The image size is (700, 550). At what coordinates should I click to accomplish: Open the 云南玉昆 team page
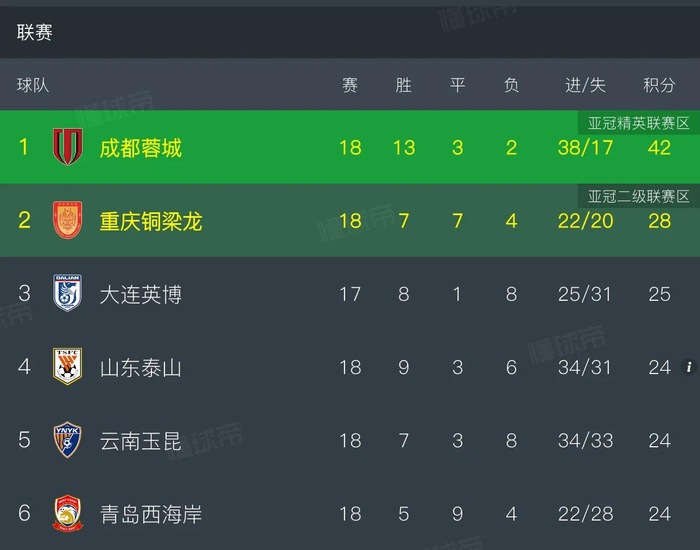click(141, 441)
